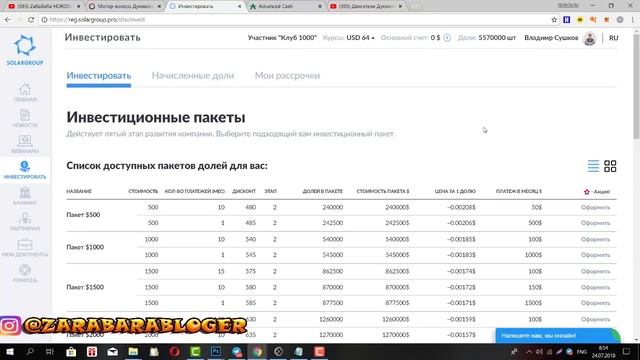Switch to the Мои рассрочки tab

click(287, 76)
